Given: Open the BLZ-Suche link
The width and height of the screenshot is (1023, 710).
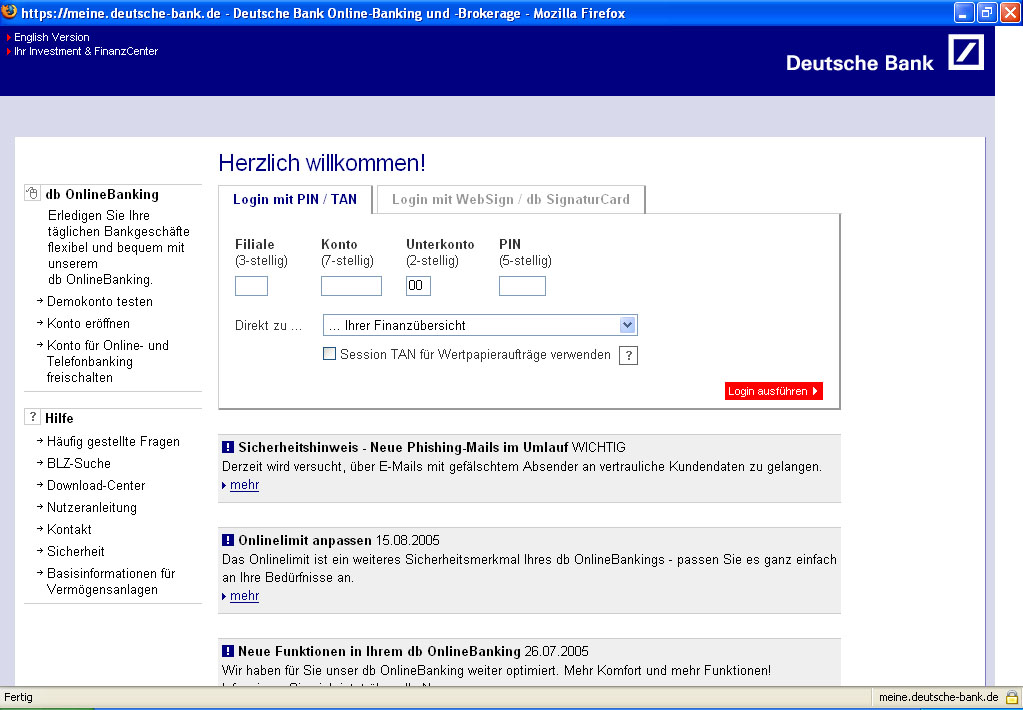Looking at the screenshot, I should [78, 463].
